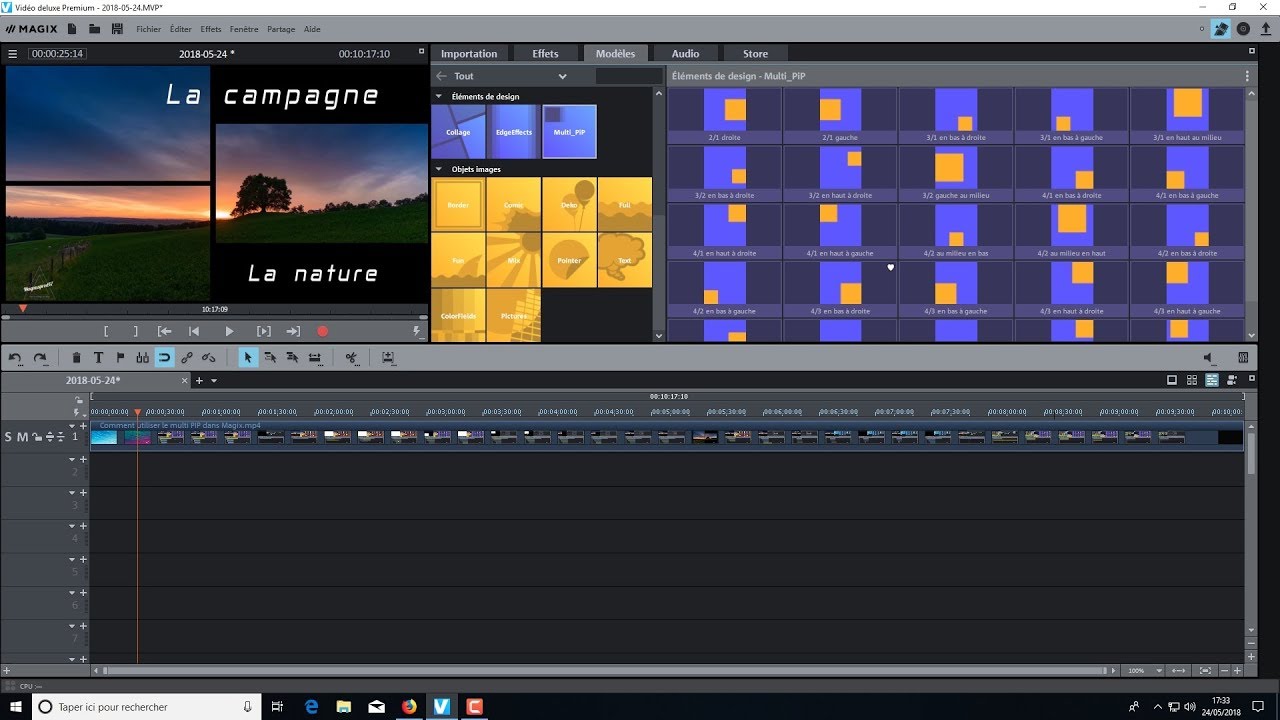Select the Multi_PiP design element
The width and height of the screenshot is (1280, 720).
click(569, 132)
